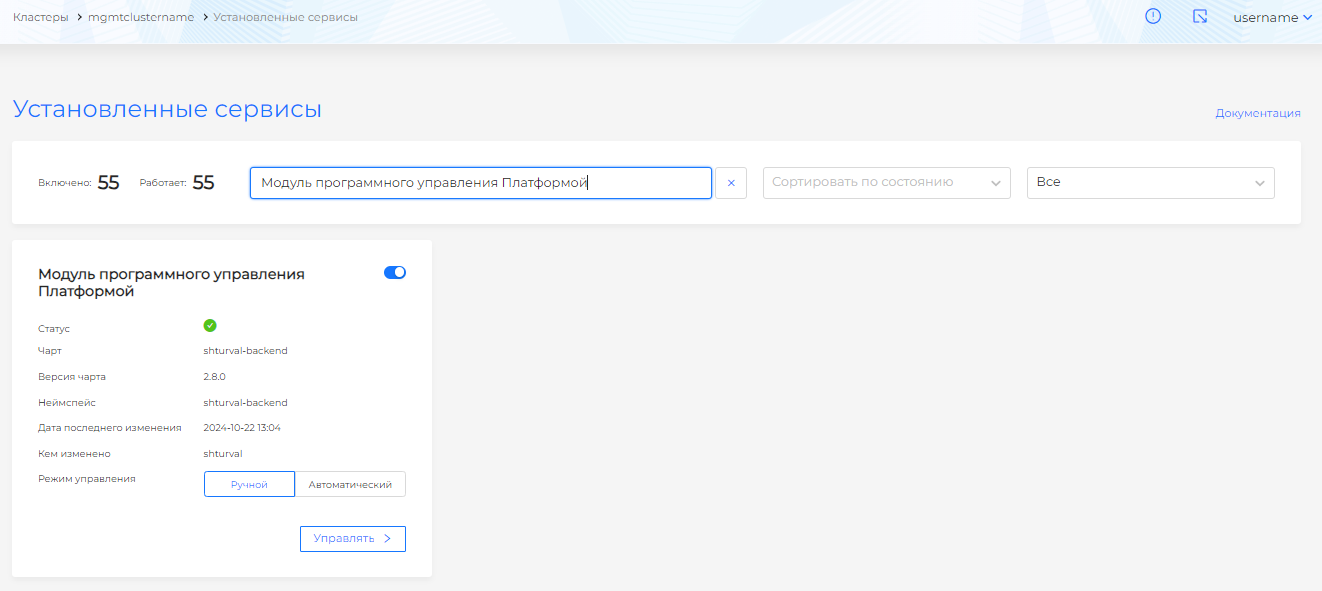
Task: Click the Установленные сервисы page heading
Action: pyautogui.click(x=167, y=109)
